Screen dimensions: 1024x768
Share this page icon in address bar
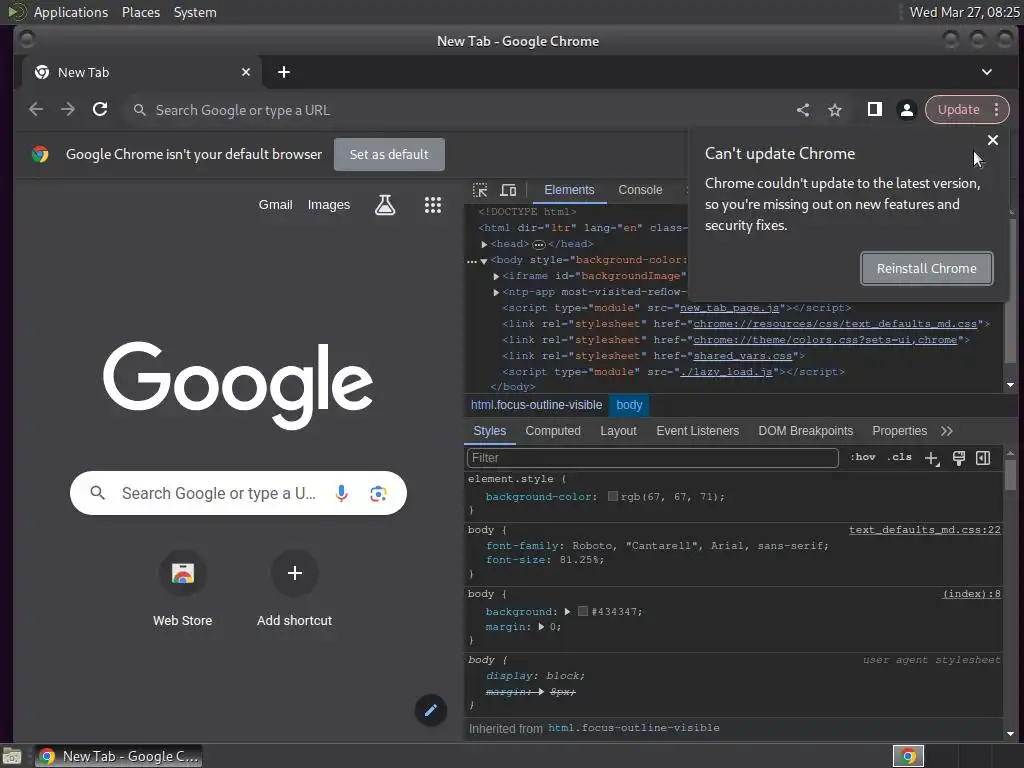(x=803, y=110)
